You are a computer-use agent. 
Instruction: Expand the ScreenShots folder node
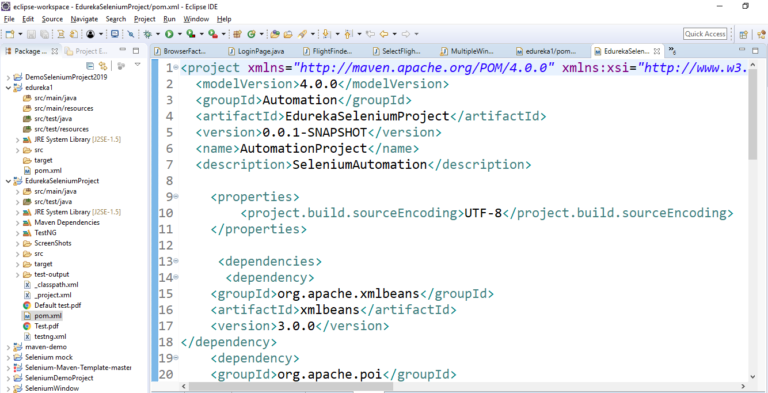[17, 243]
